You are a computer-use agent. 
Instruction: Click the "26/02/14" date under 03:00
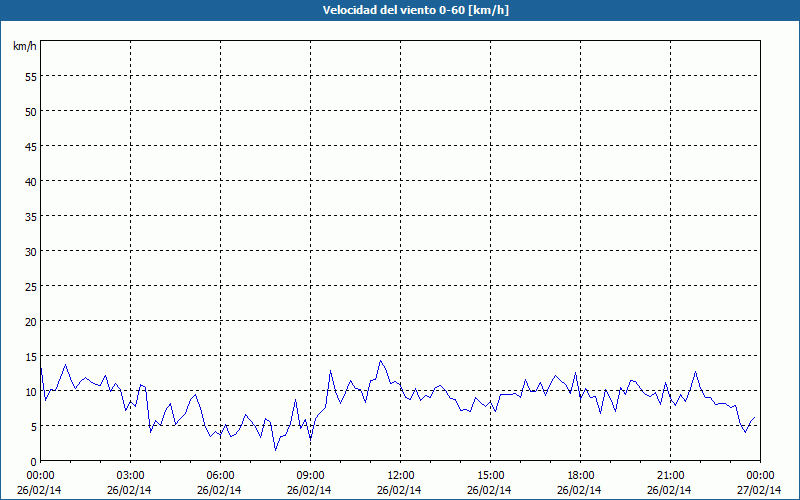[x=129, y=490]
